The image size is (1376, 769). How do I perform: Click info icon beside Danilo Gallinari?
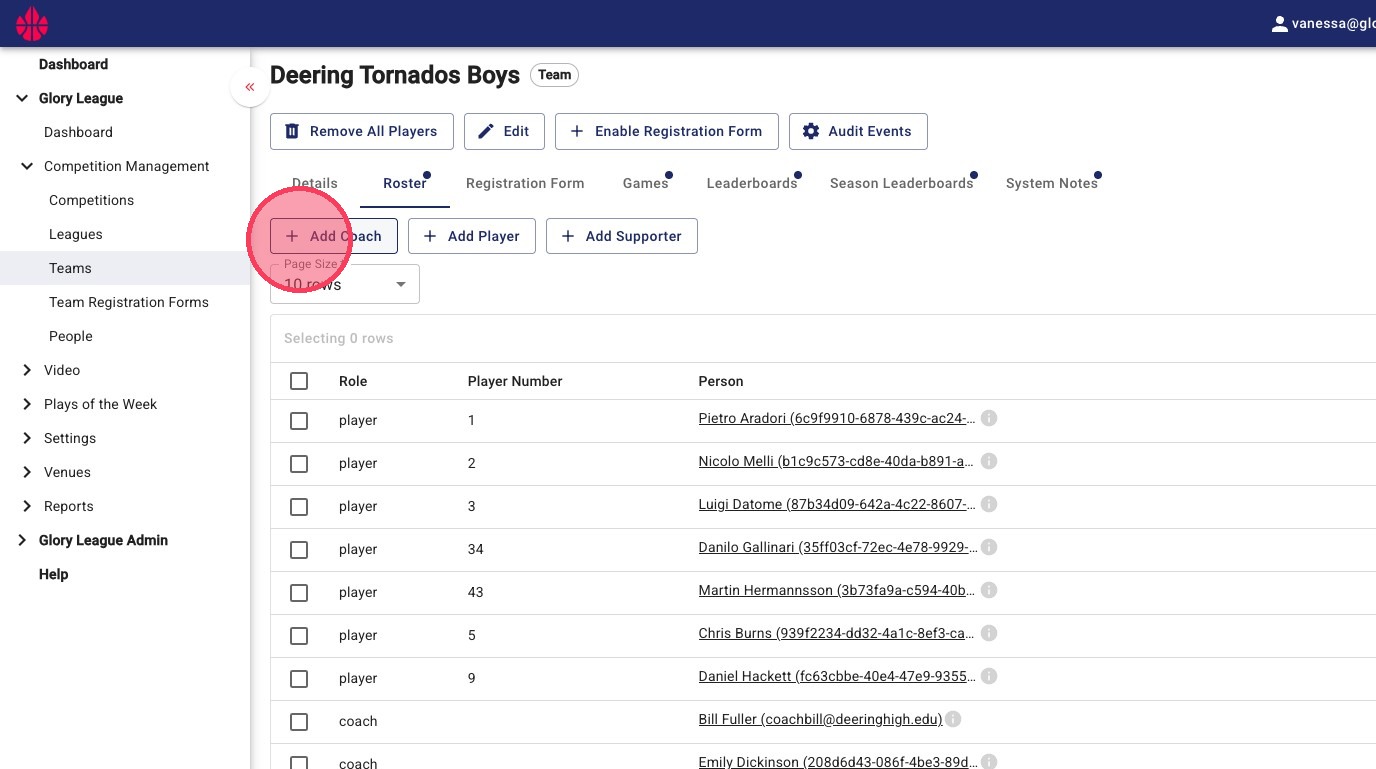(x=989, y=547)
